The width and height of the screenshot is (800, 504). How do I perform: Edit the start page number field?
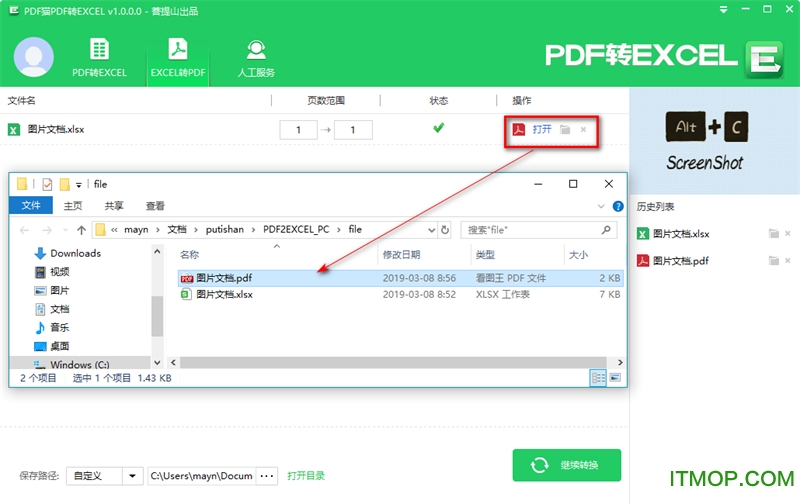point(298,130)
